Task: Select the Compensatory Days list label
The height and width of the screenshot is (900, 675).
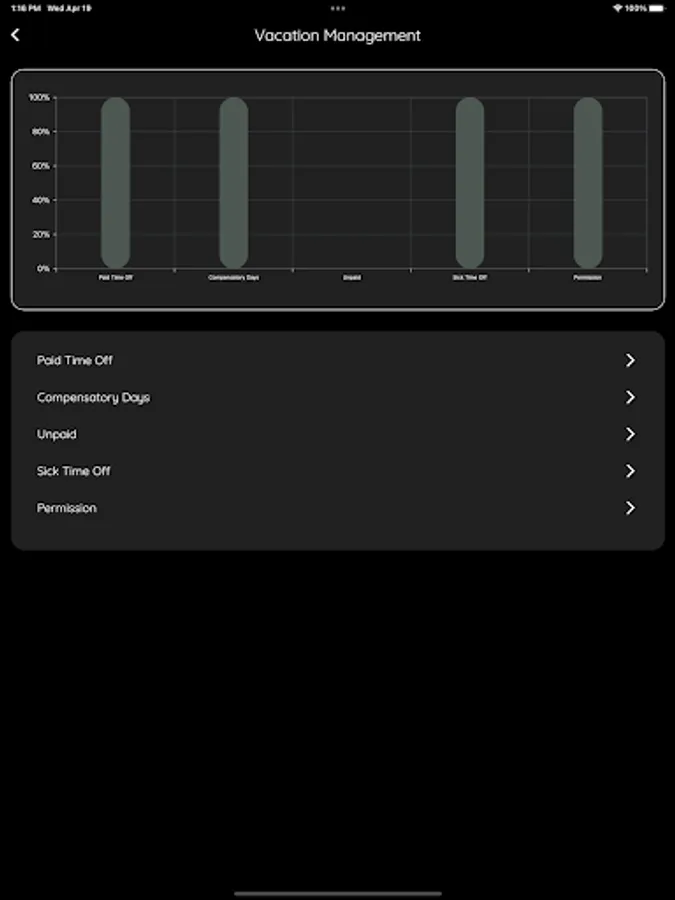Action: pos(93,397)
